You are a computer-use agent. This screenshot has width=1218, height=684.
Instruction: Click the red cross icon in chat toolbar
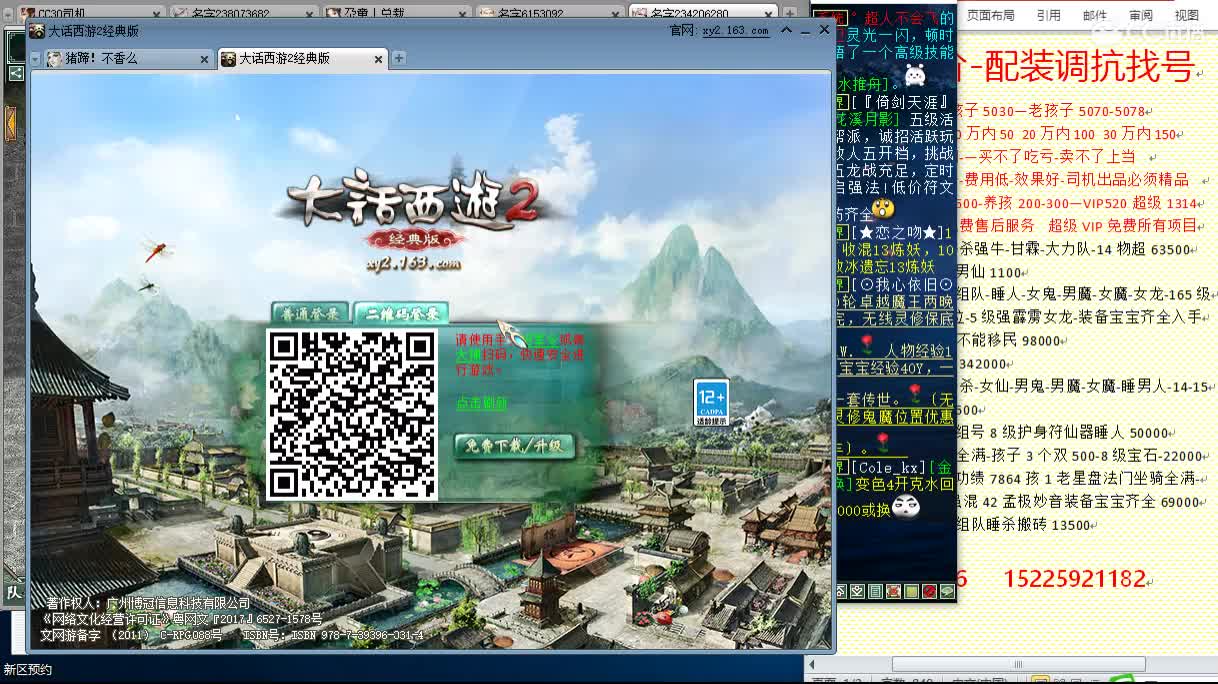[x=894, y=592]
